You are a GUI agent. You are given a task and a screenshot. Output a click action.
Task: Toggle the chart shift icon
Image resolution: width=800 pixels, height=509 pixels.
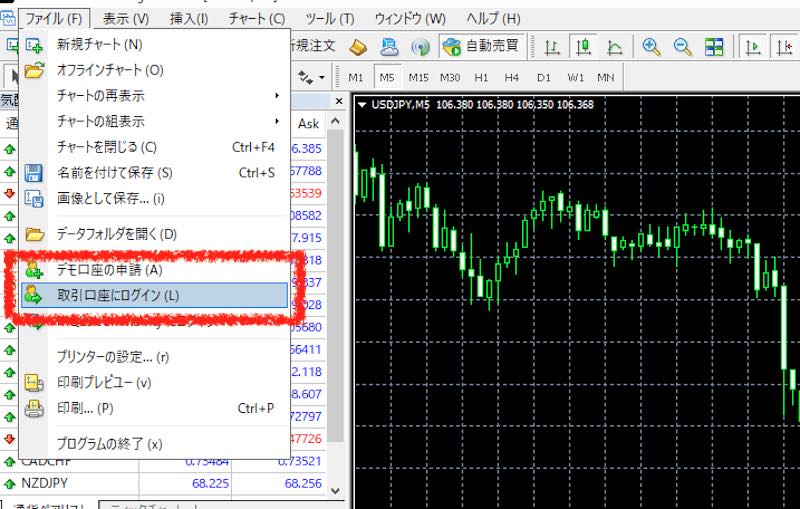(785, 47)
